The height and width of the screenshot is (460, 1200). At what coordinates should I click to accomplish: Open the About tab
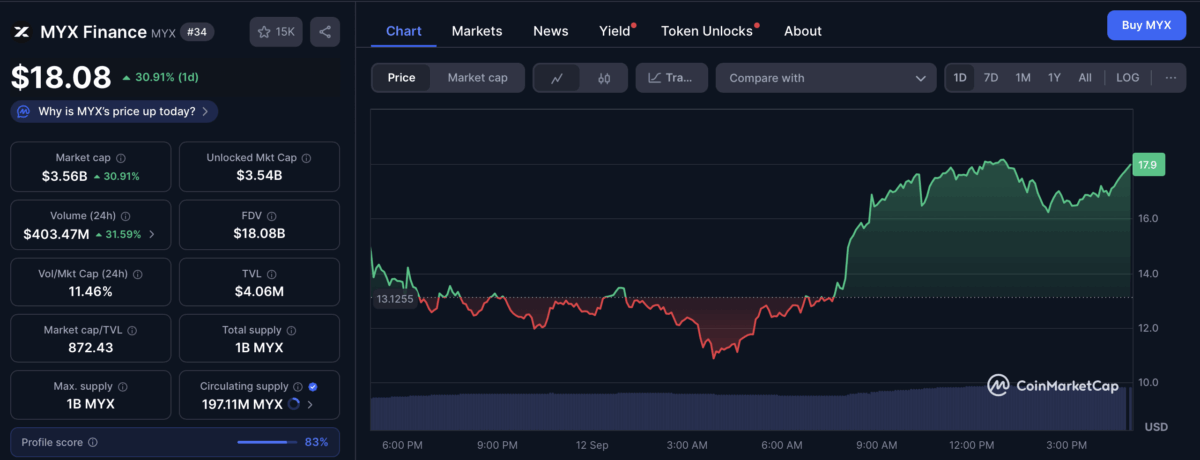803,31
